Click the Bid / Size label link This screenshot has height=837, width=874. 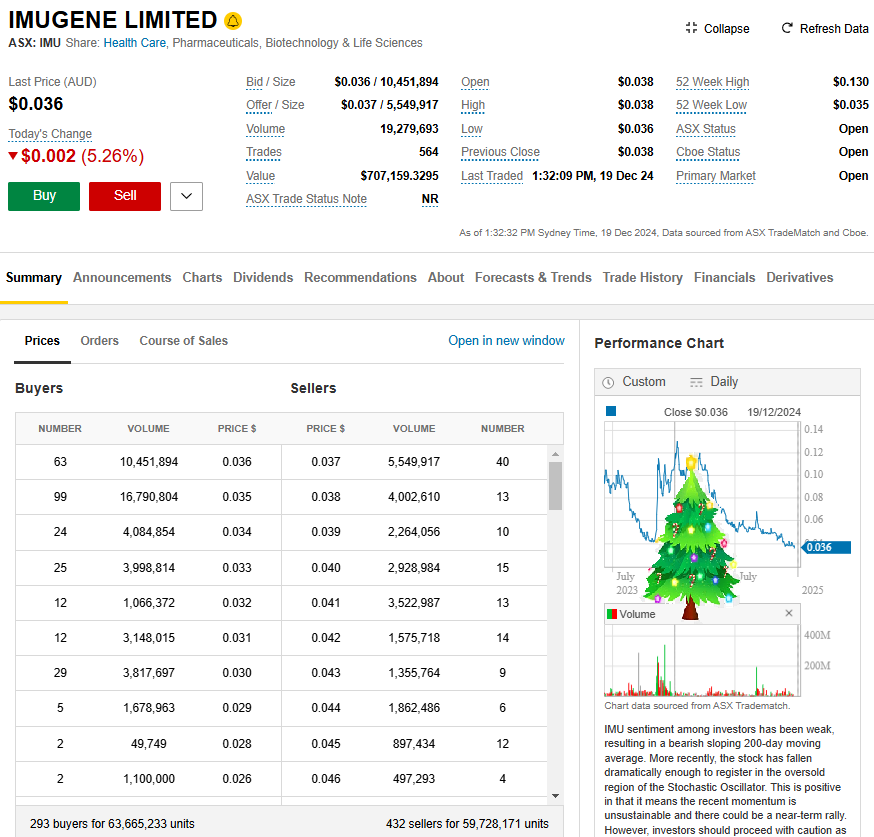point(271,82)
